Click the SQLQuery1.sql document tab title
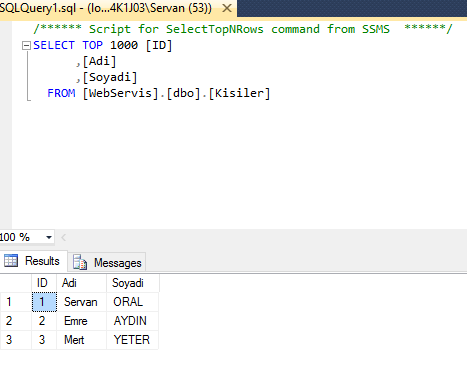The height and width of the screenshot is (380, 467). [x=105, y=8]
